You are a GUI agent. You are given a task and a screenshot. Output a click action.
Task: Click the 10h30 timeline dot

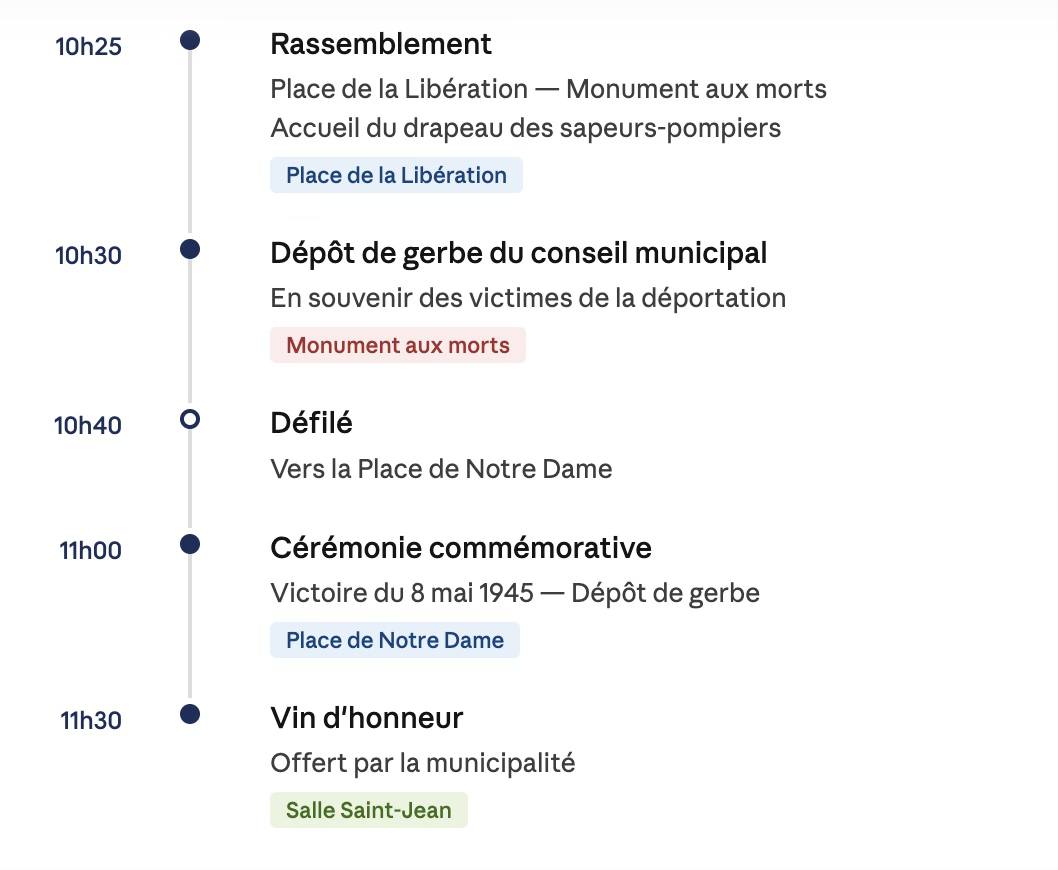pyautogui.click(x=190, y=249)
